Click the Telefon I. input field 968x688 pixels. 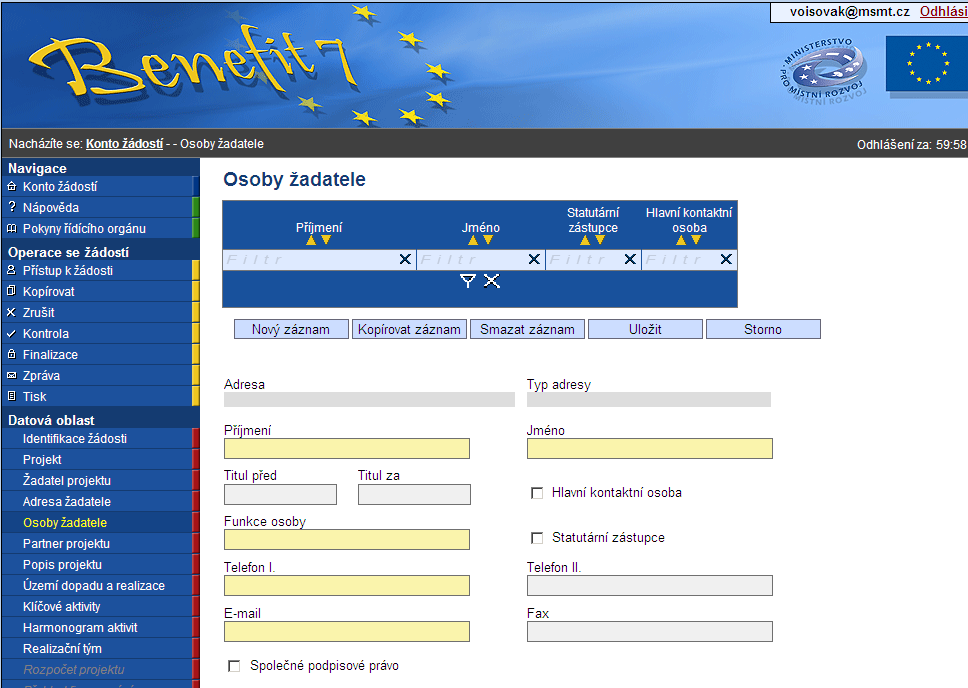pos(347,585)
